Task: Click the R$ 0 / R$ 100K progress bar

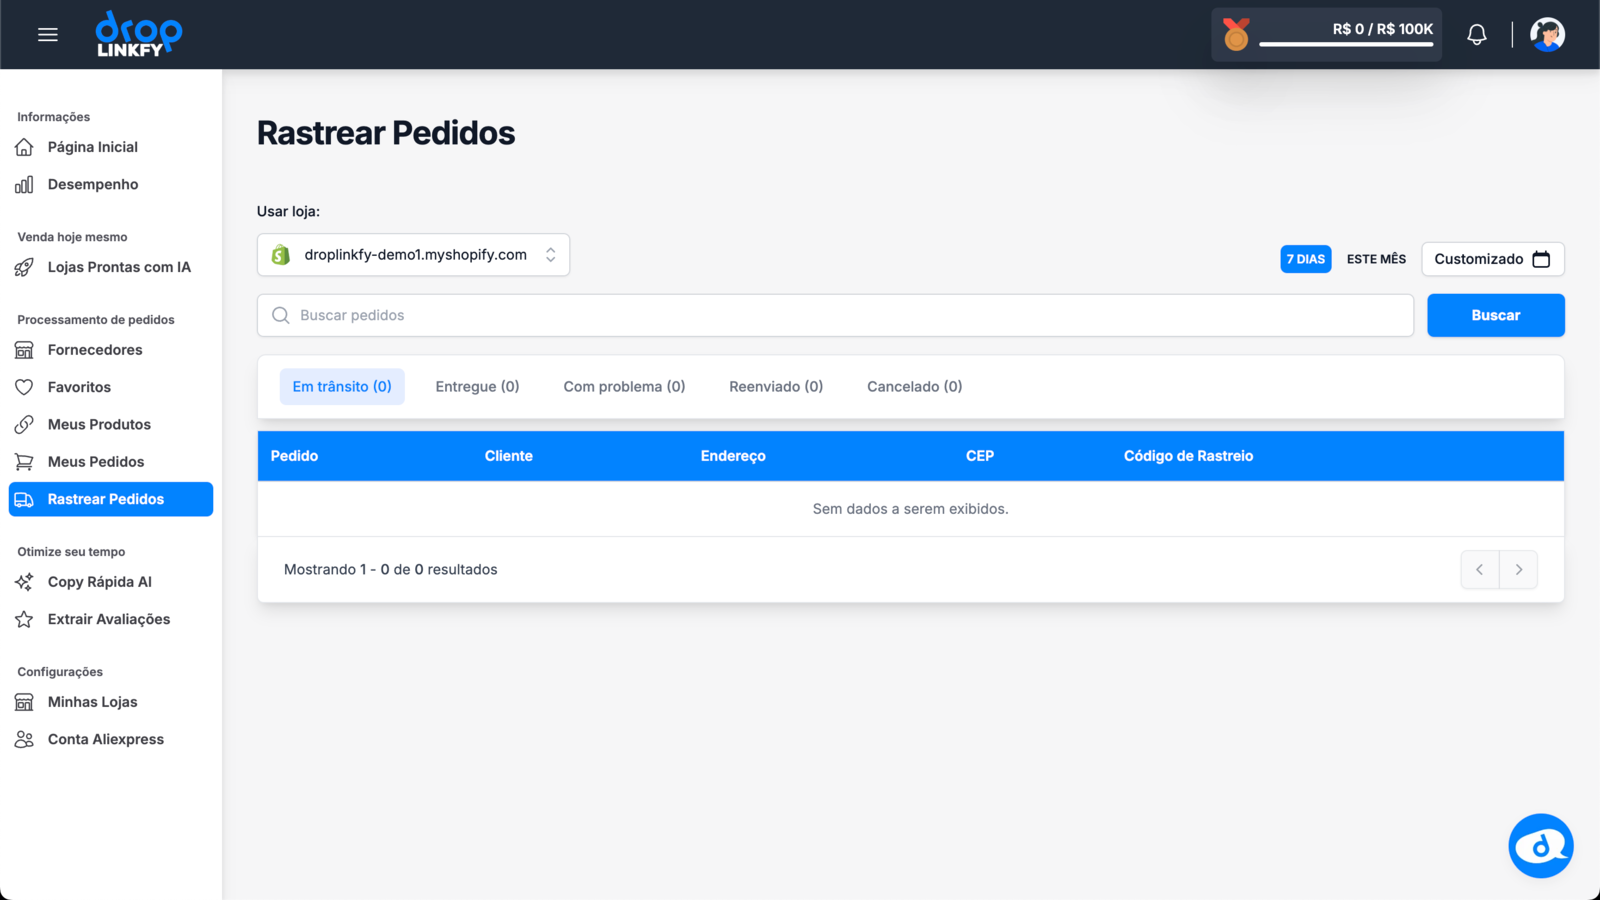Action: pyautogui.click(x=1346, y=43)
